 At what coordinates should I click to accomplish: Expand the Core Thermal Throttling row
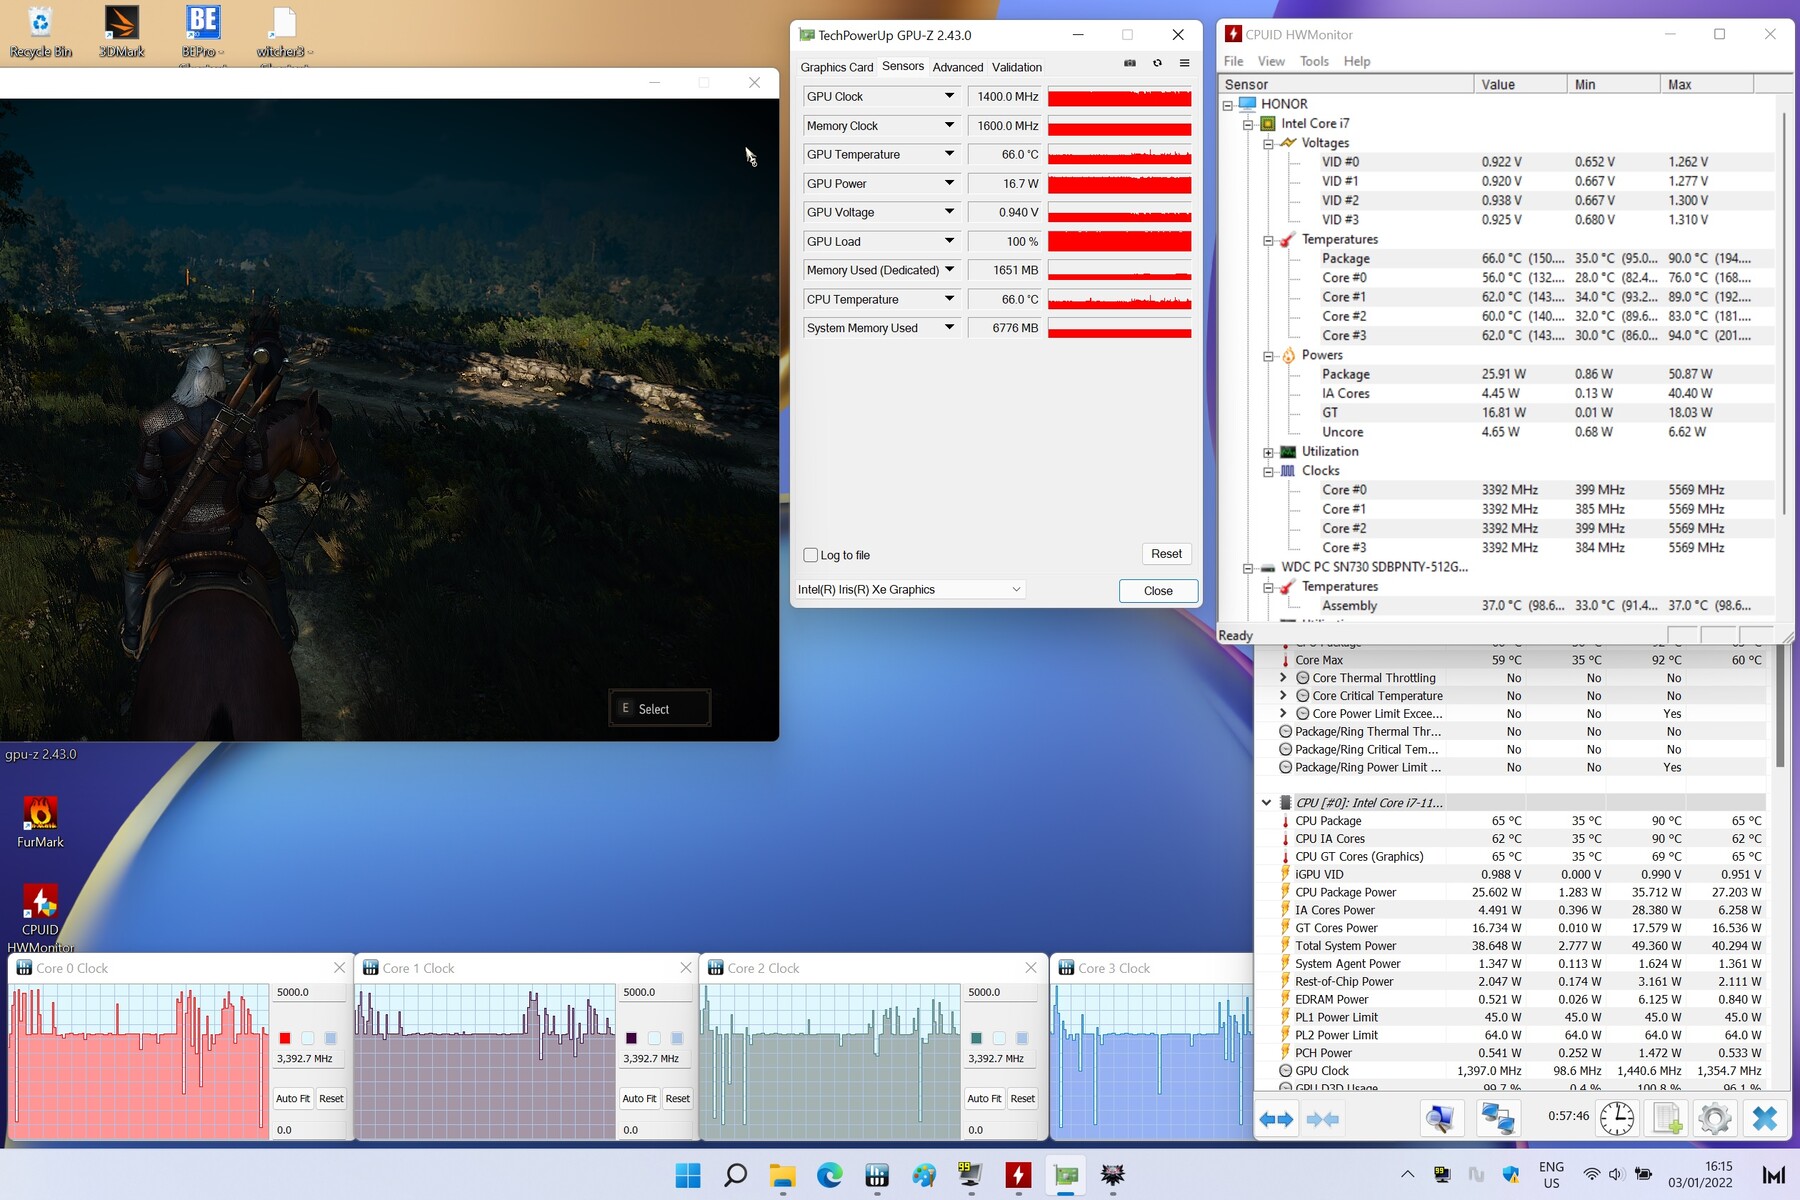[1283, 678]
